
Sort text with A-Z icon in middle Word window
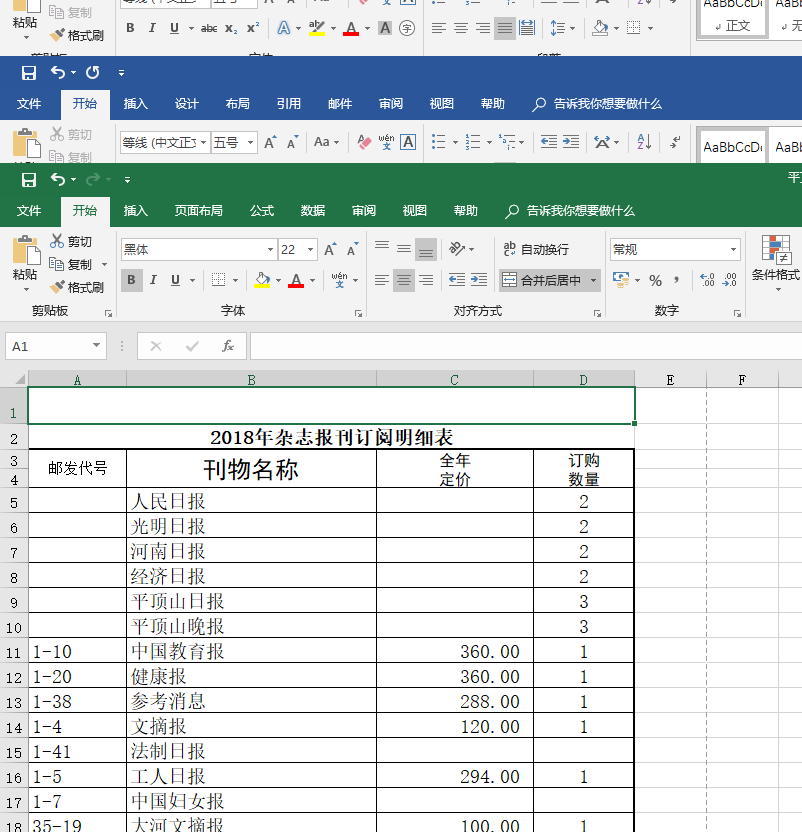[644, 142]
